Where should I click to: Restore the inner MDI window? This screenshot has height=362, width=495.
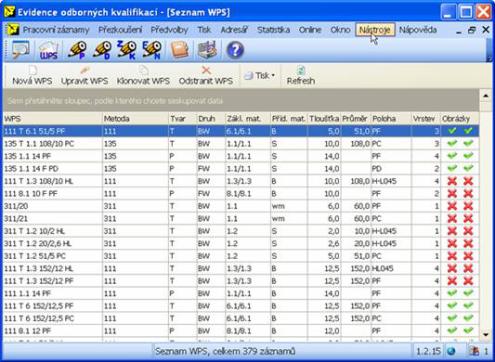[472, 30]
